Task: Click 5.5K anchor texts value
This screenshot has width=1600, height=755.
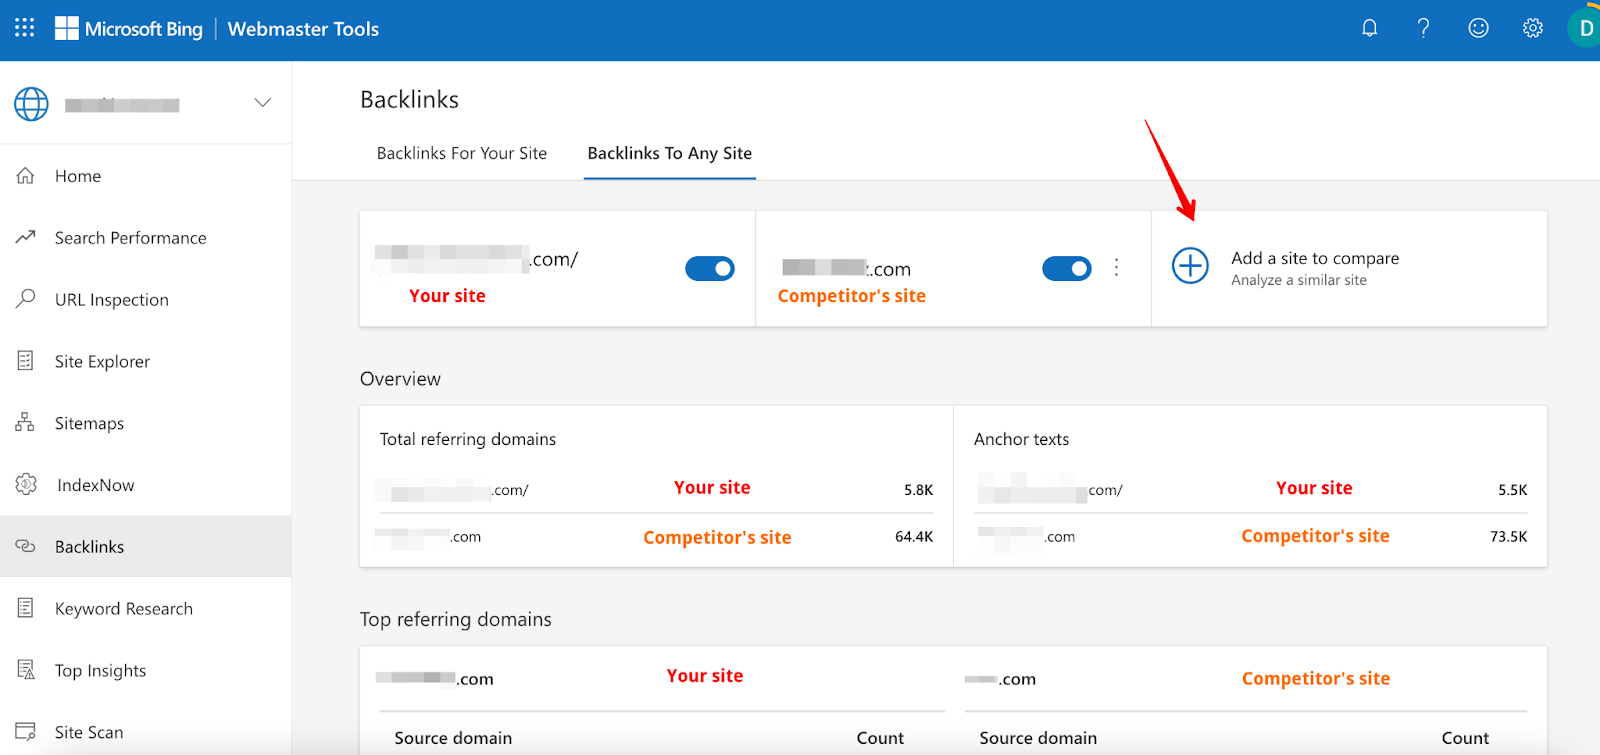Action: click(x=1512, y=490)
